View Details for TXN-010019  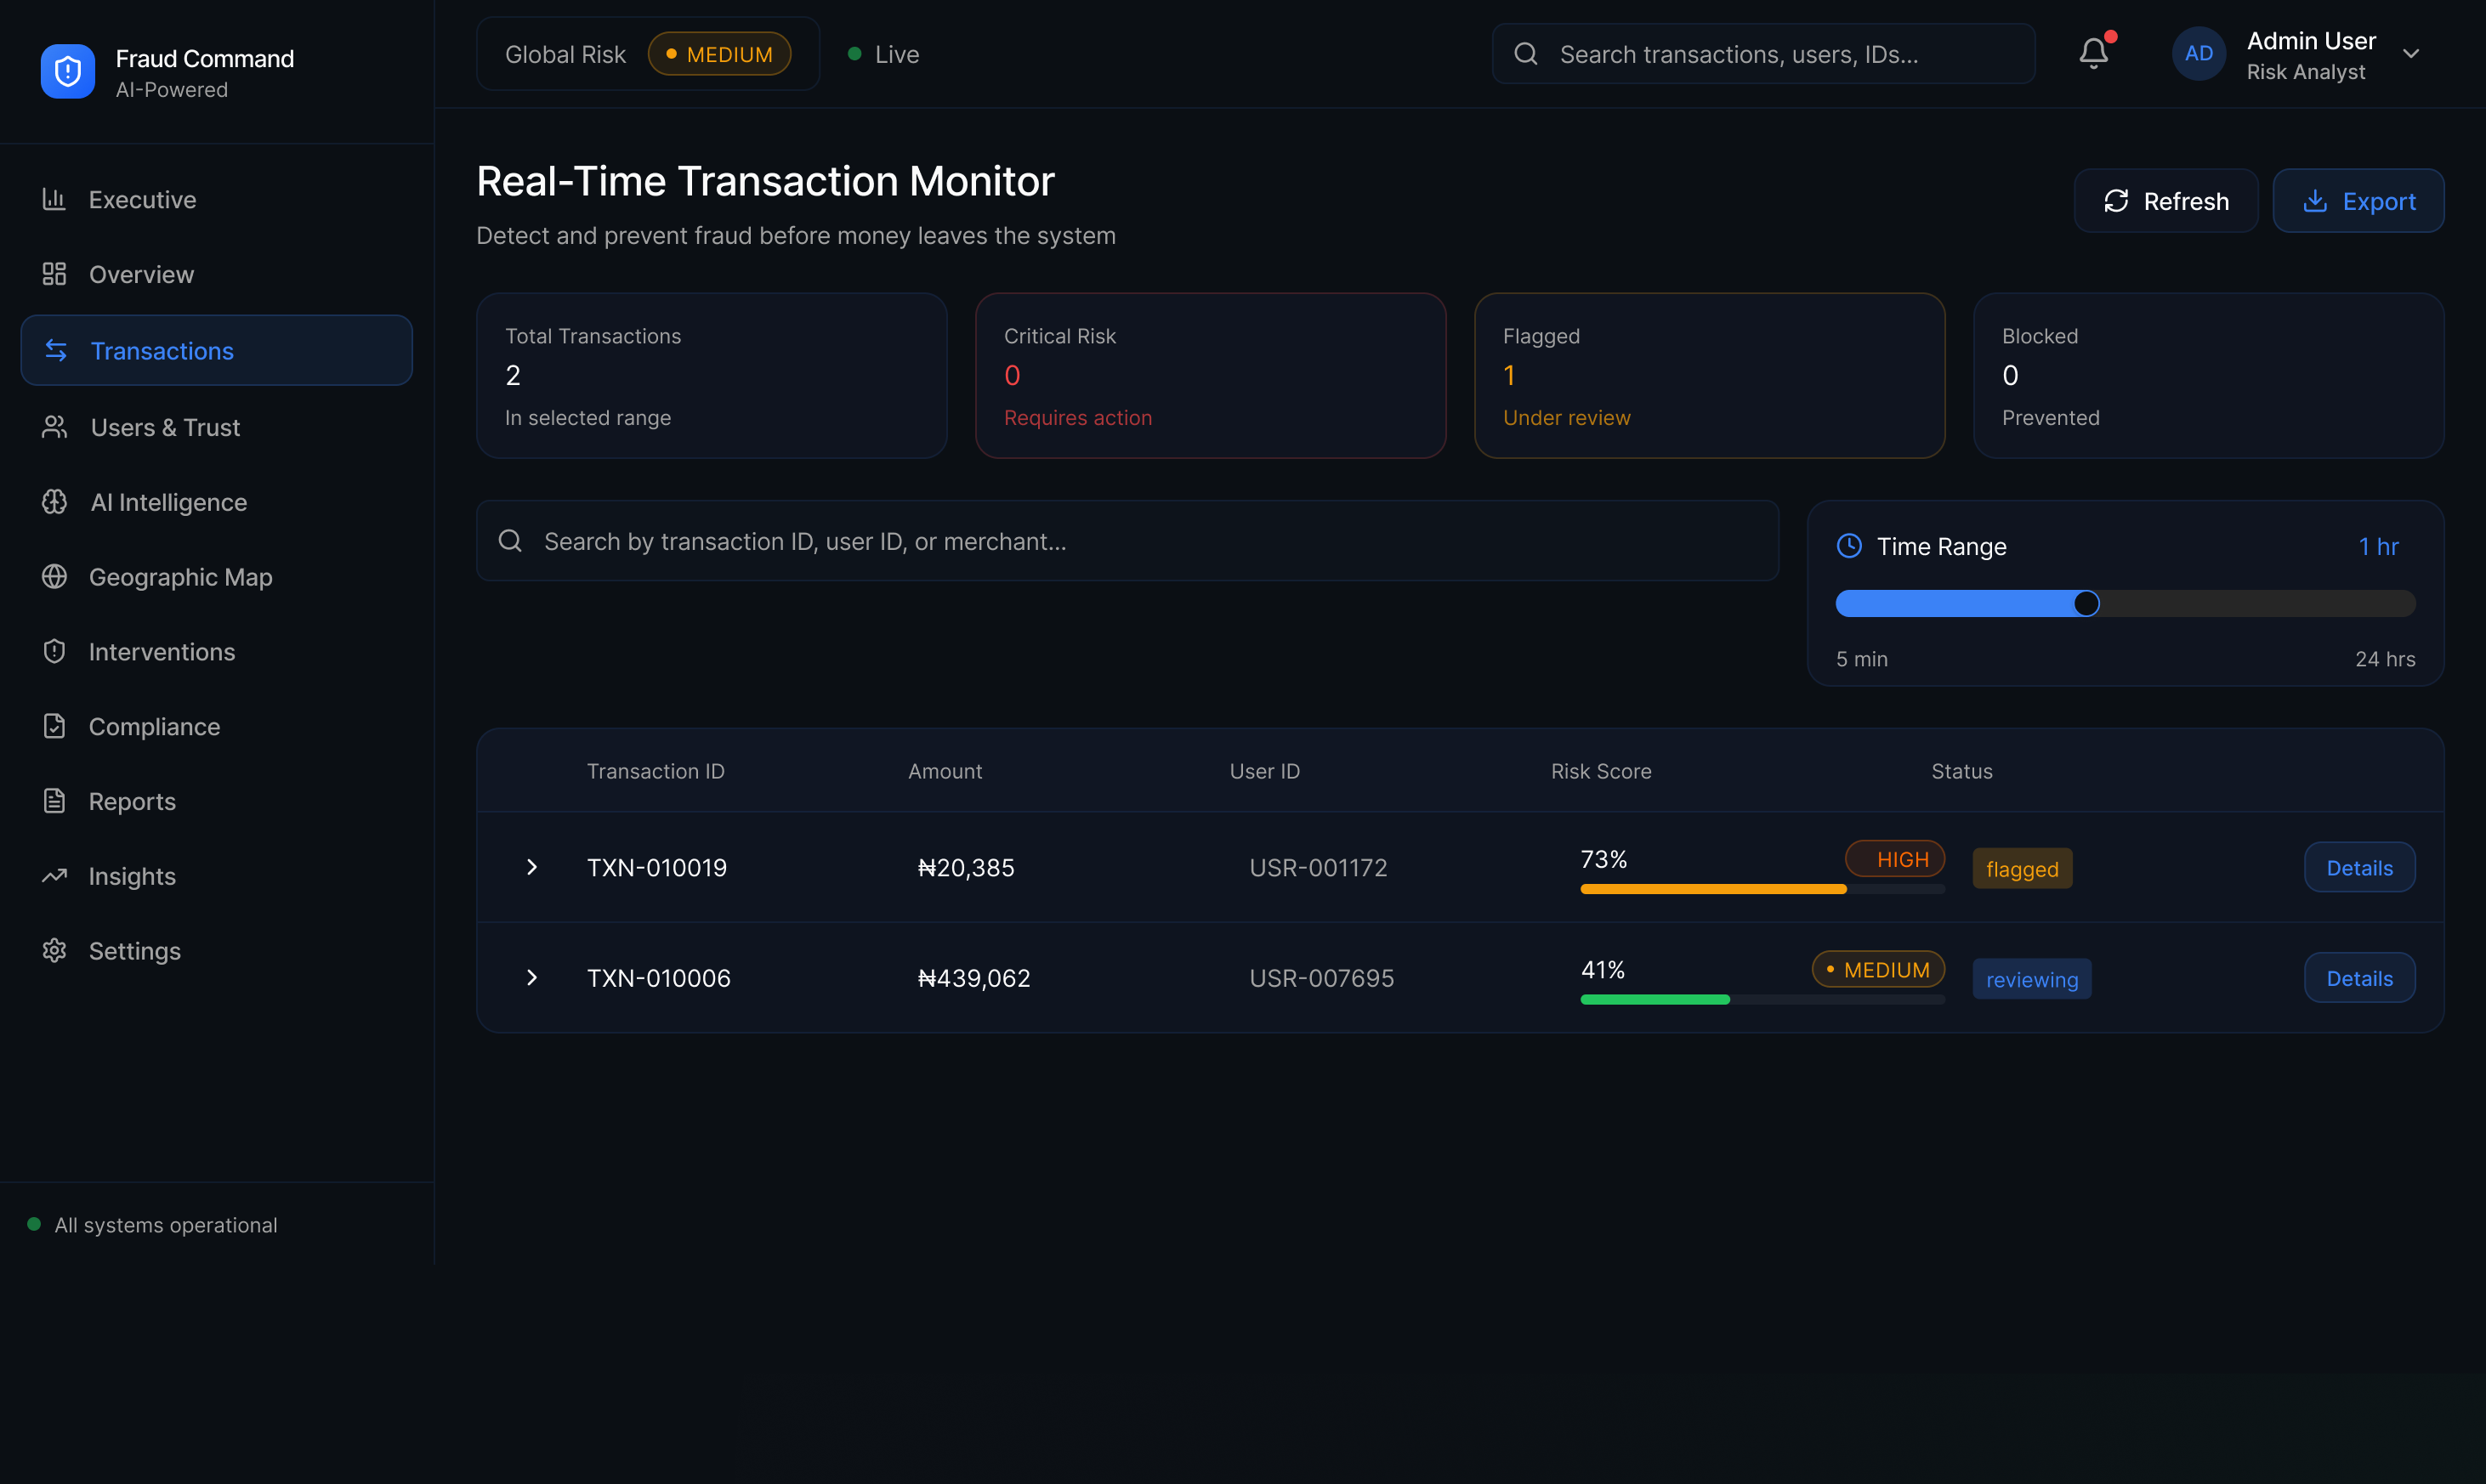[2359, 868]
